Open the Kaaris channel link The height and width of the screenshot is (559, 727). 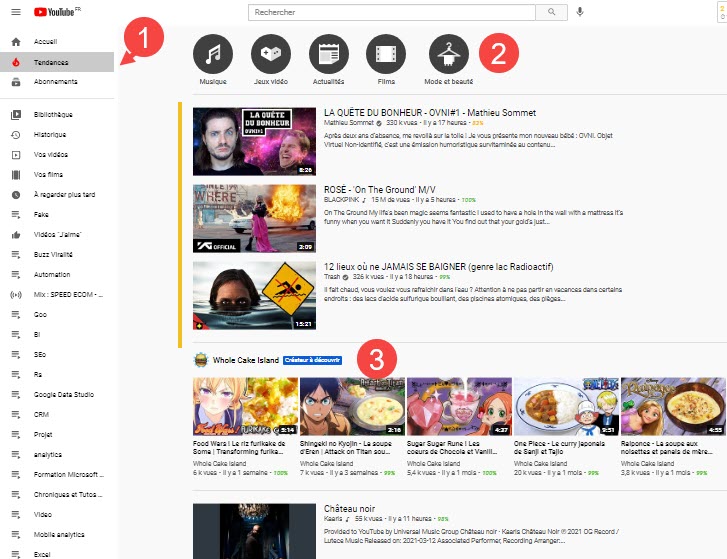pyautogui.click(x=333, y=519)
